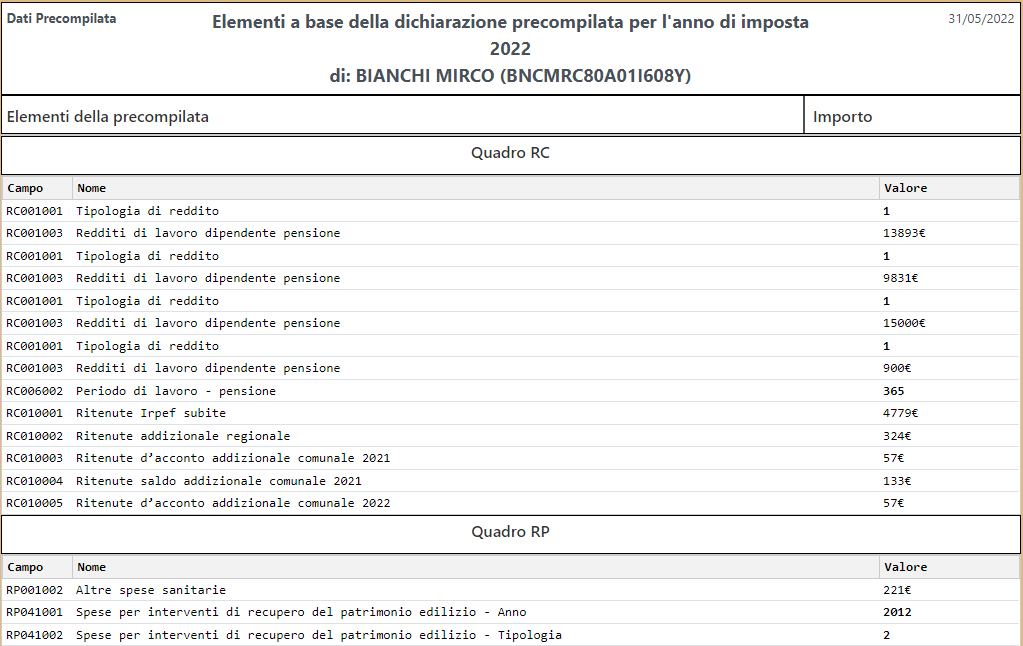Click the 31/05/2022 date text

coord(980,18)
